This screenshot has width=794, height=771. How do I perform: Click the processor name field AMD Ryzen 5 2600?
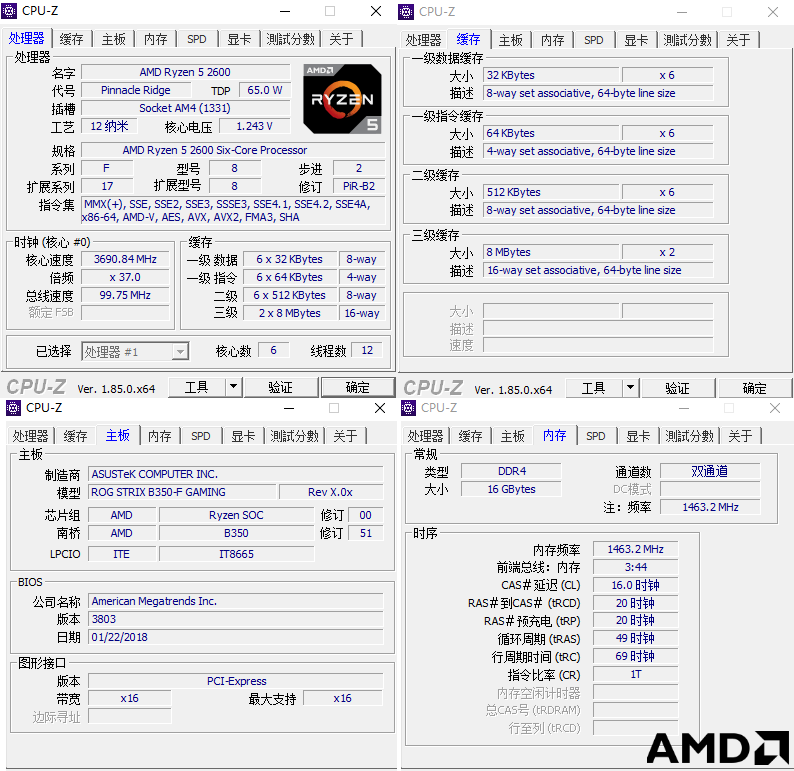pyautogui.click(x=185, y=72)
